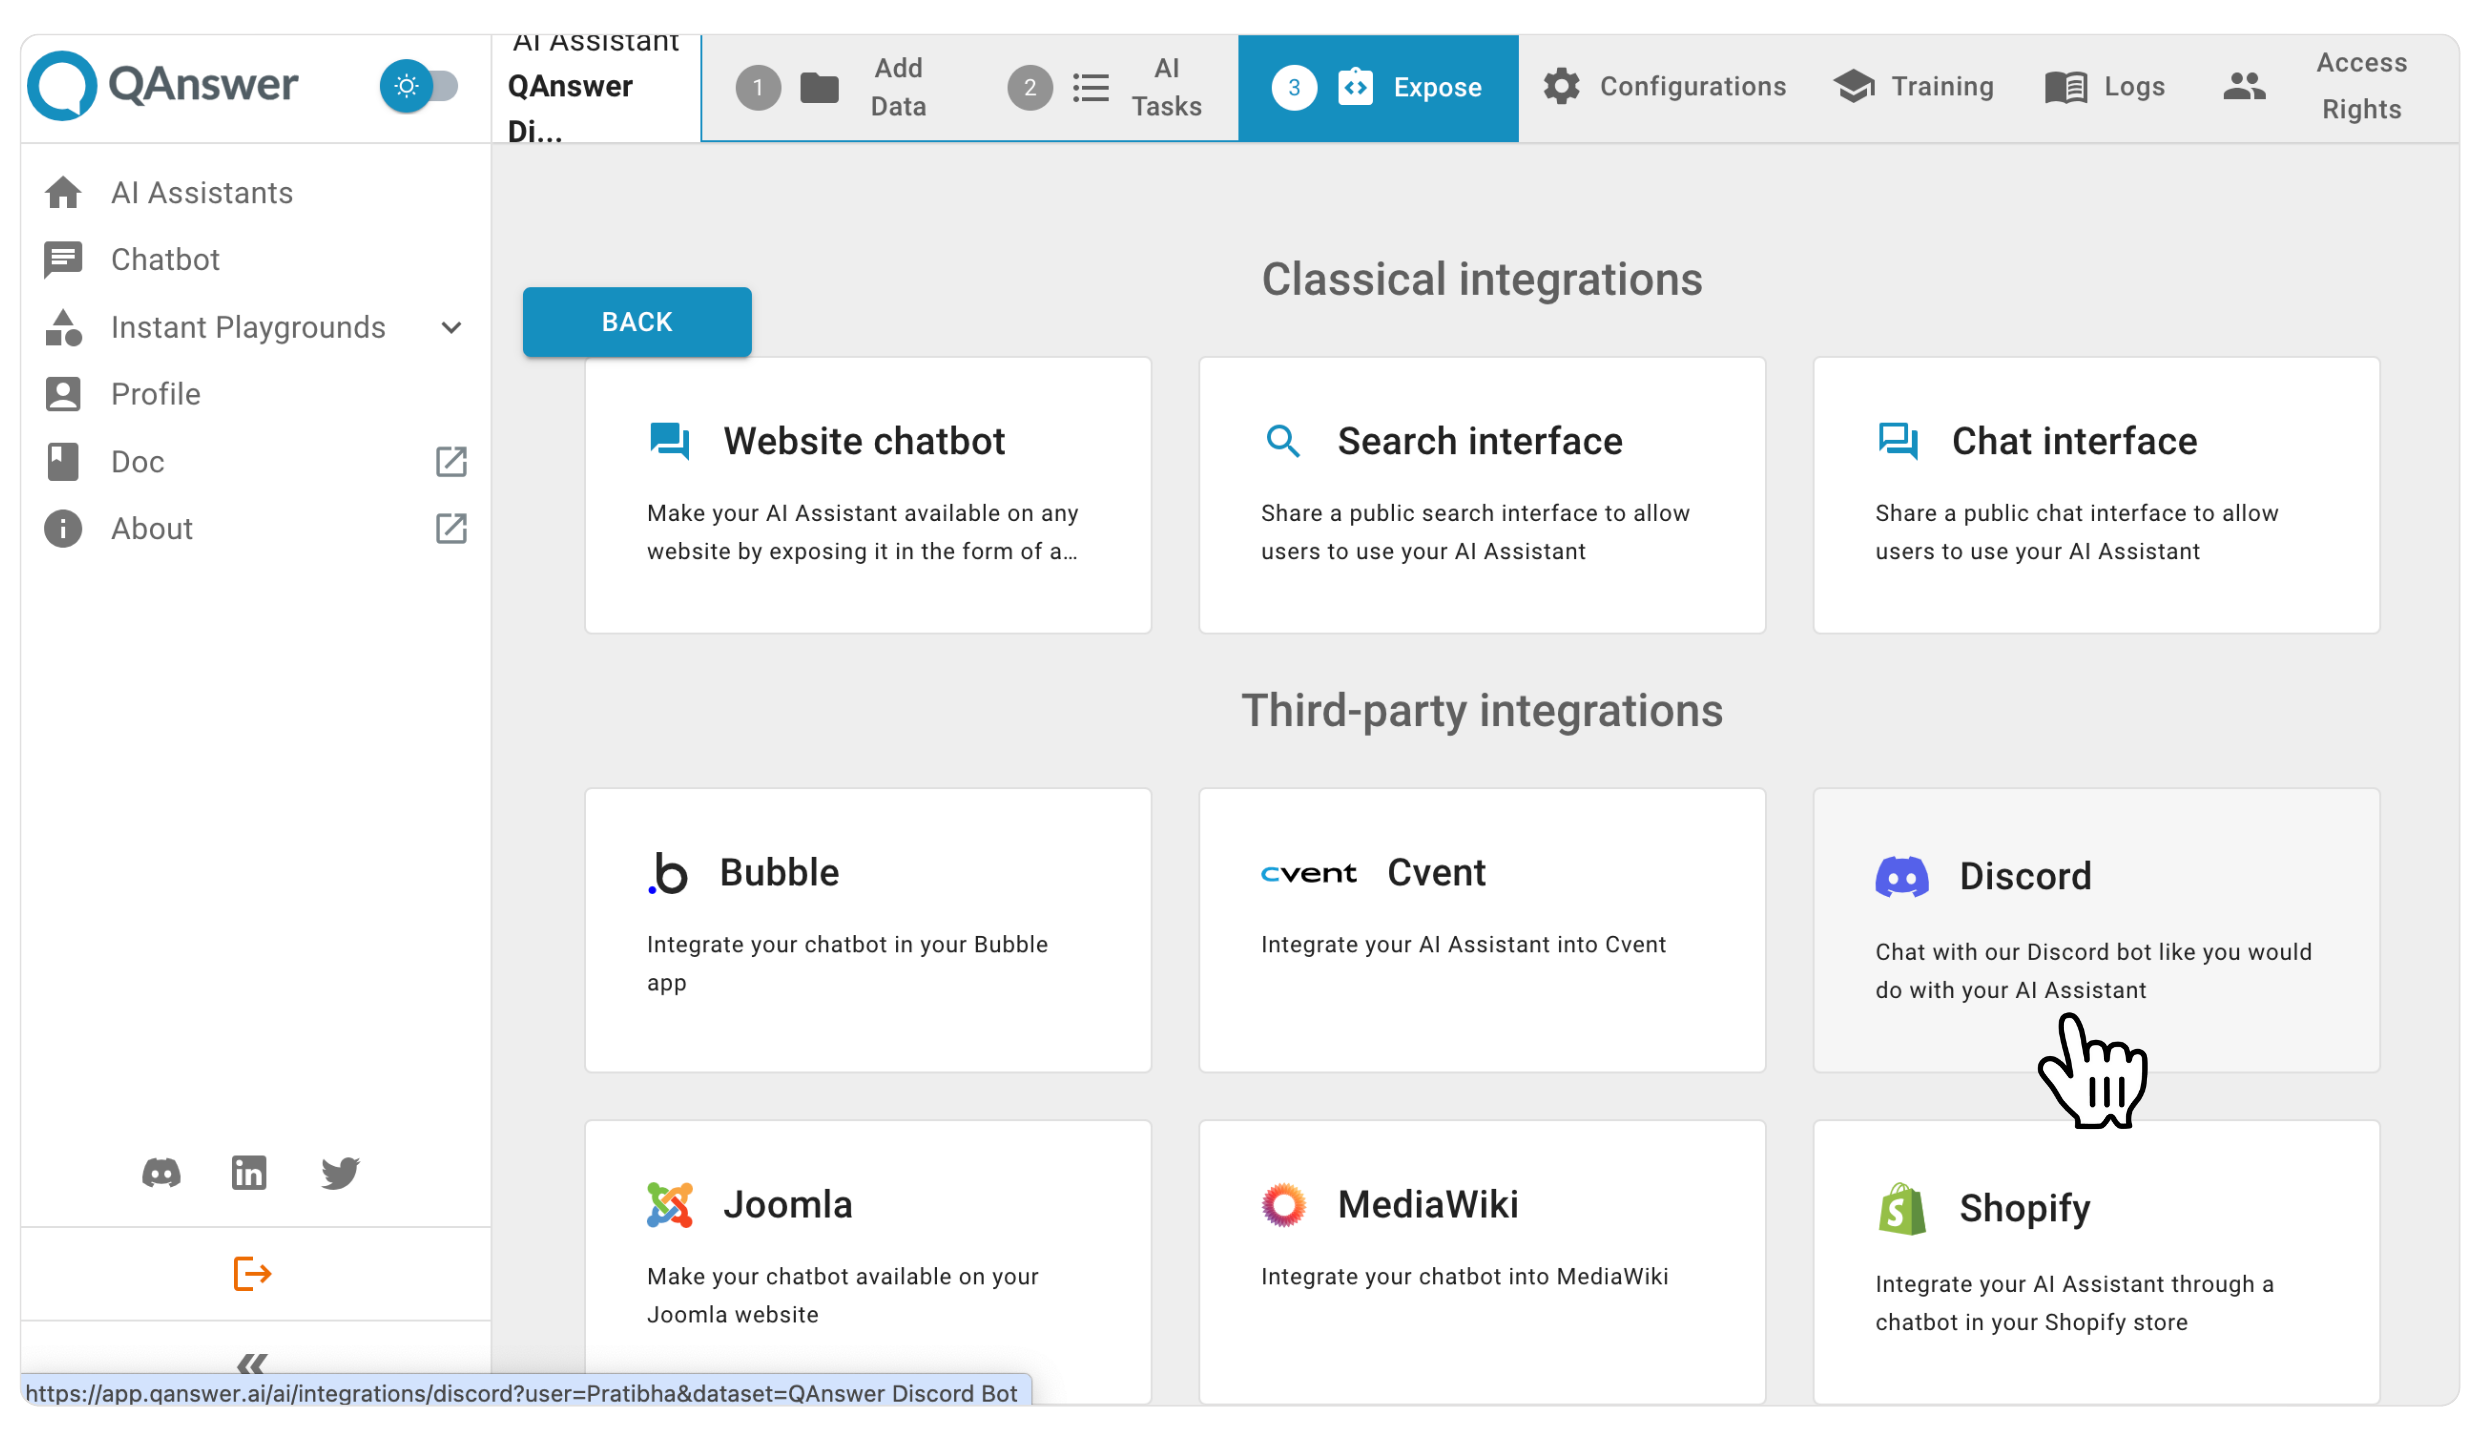Image resolution: width=2480 pixels, height=1440 pixels.
Task: Open the Training tab
Action: click(x=1913, y=87)
